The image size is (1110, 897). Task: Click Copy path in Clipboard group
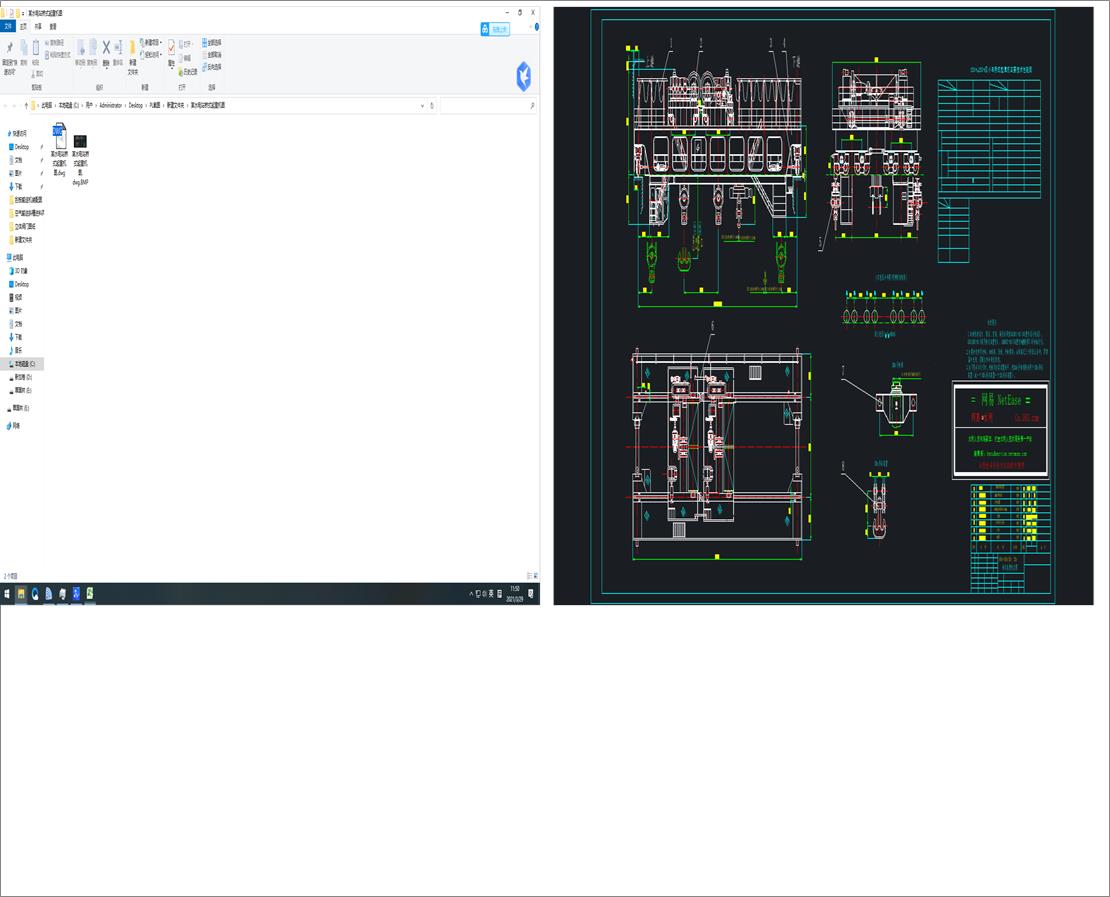click(x=57, y=43)
